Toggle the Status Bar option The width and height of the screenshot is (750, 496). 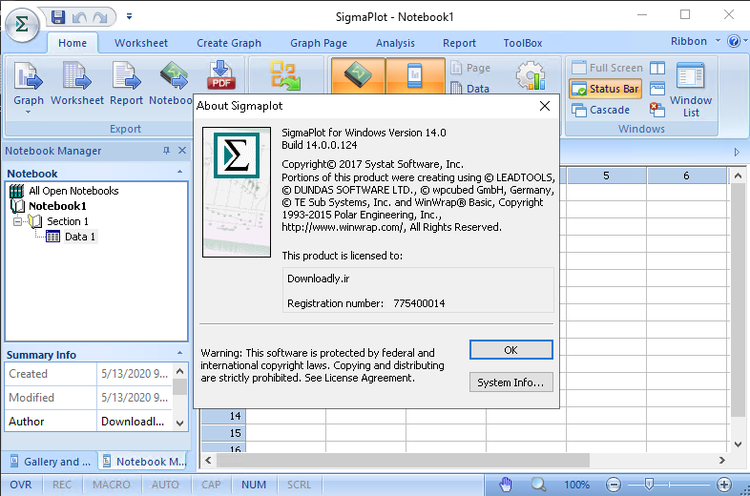(x=606, y=89)
